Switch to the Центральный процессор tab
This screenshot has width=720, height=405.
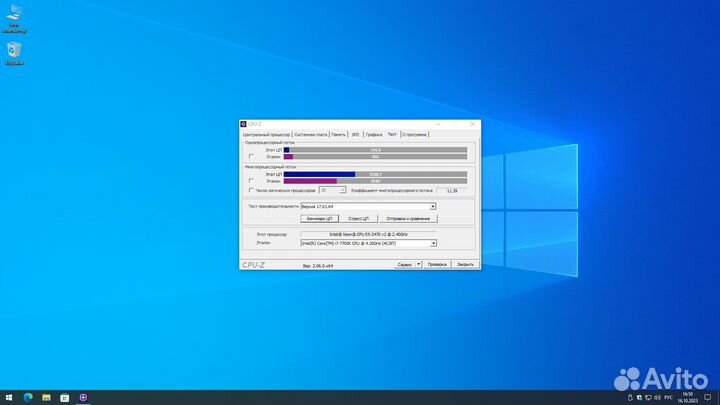tap(266, 135)
